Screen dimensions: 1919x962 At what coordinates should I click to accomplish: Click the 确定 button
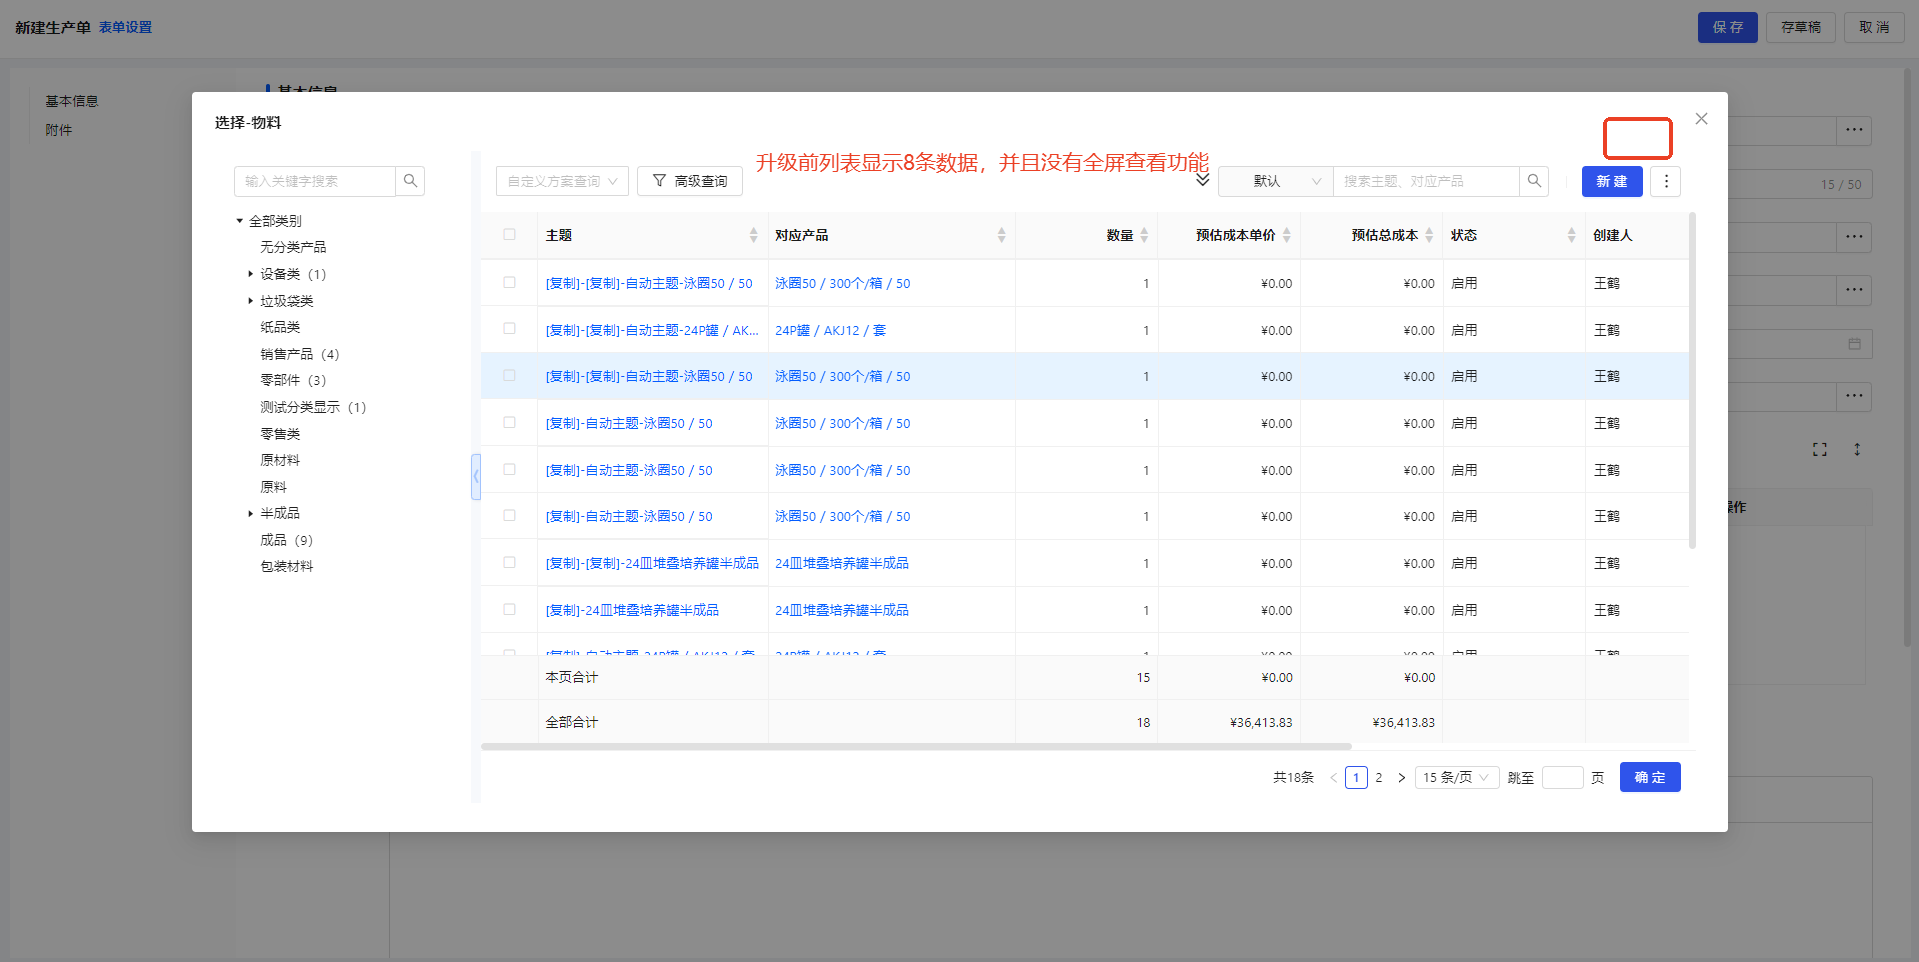point(1650,777)
